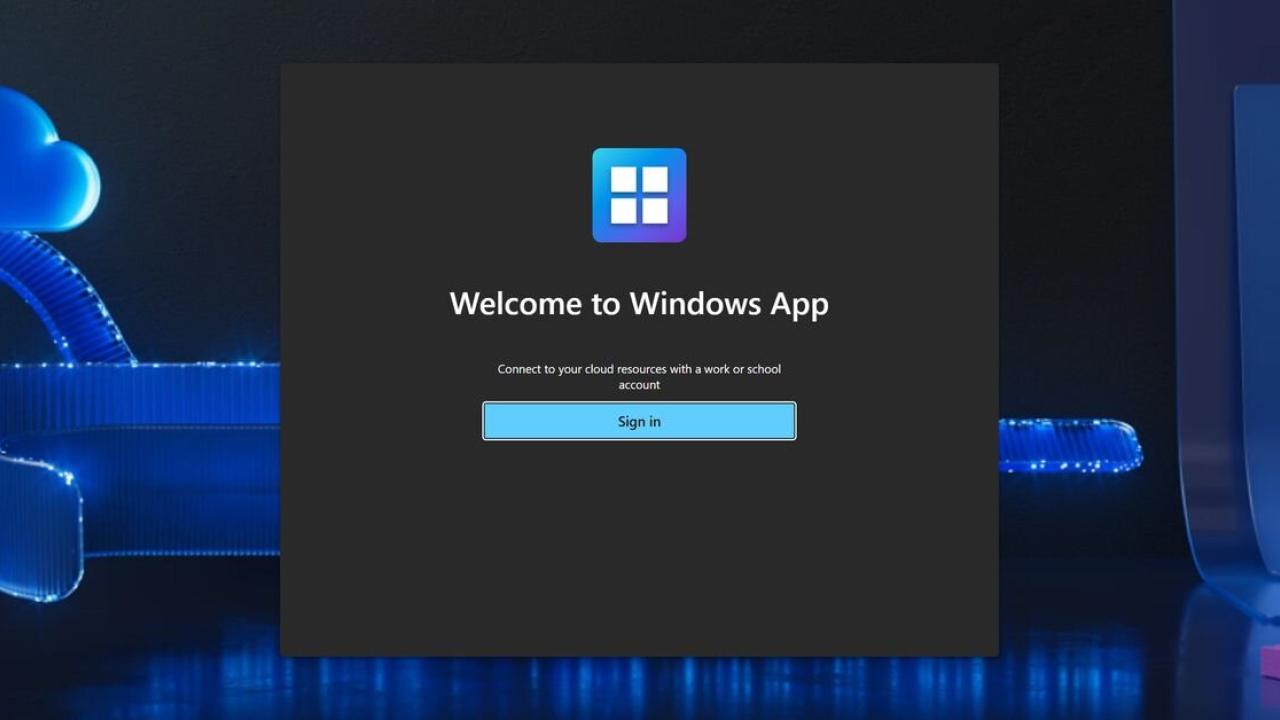Select the 'Connect to your cloud resources' description text
The image size is (1280, 720).
(x=639, y=377)
